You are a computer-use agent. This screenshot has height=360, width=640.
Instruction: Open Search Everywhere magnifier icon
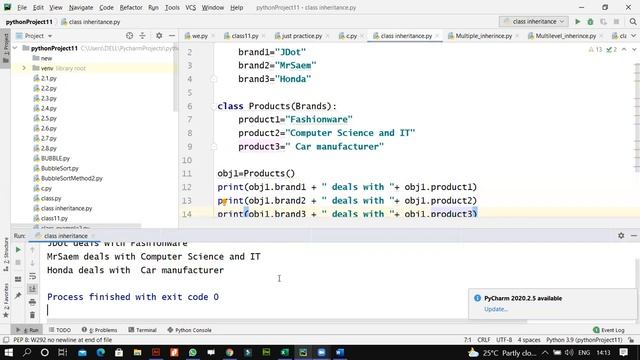pyautogui.click(x=633, y=22)
